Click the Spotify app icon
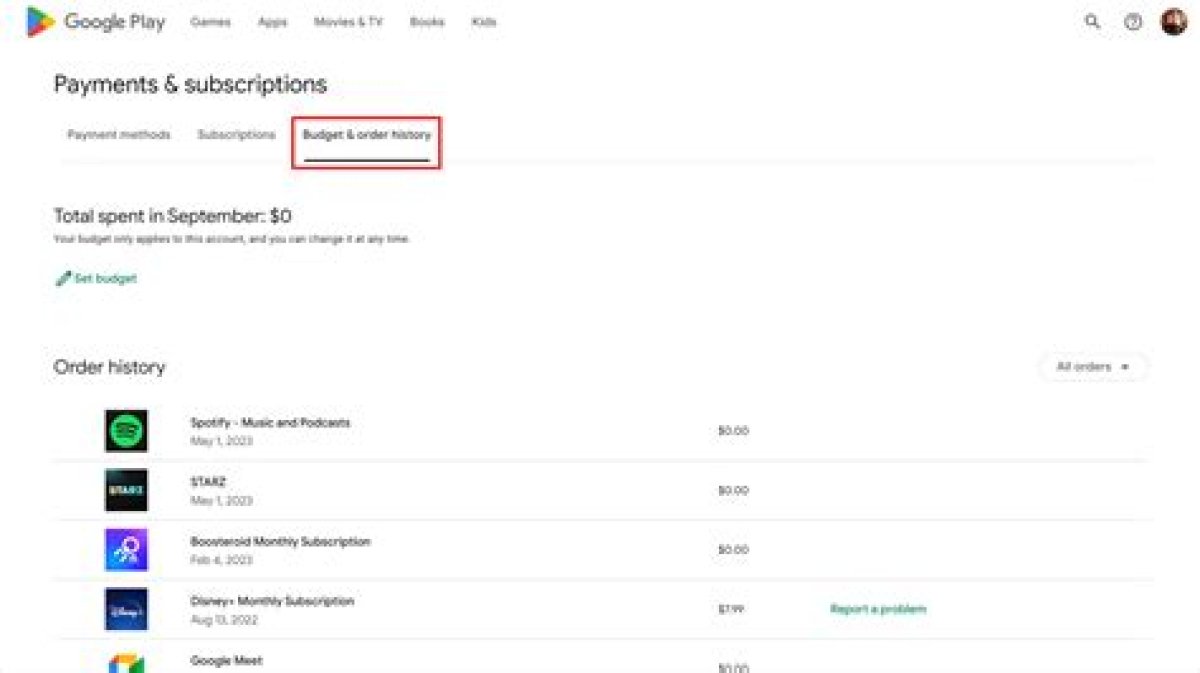Viewport: 1200px width, 673px height. pyautogui.click(x=126, y=431)
